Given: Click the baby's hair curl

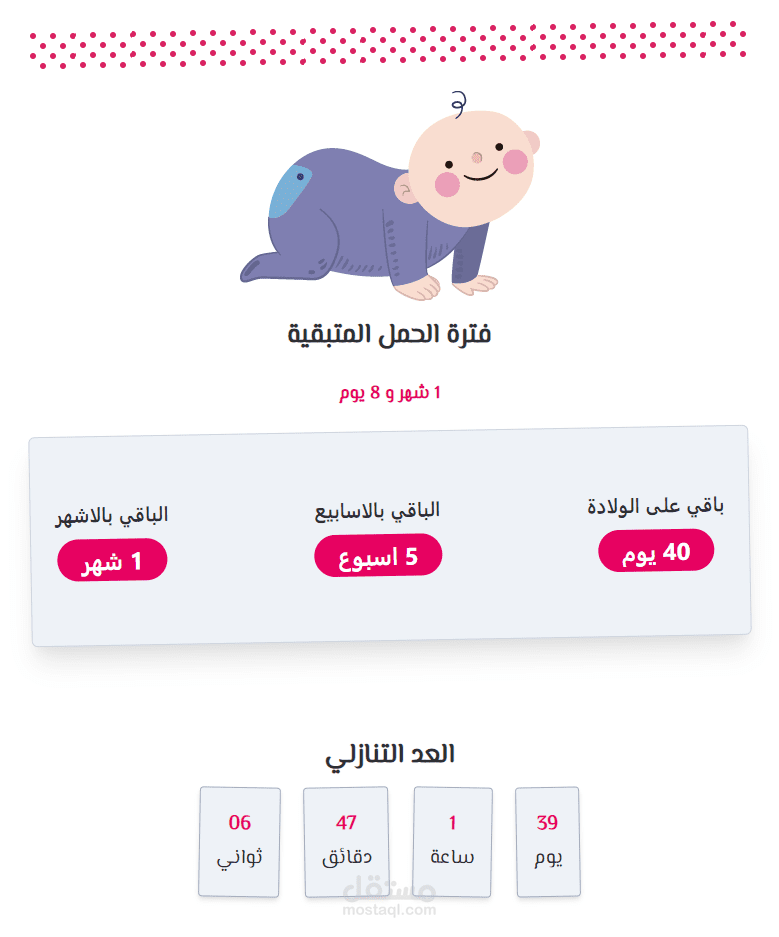Looking at the screenshot, I should 458,103.
